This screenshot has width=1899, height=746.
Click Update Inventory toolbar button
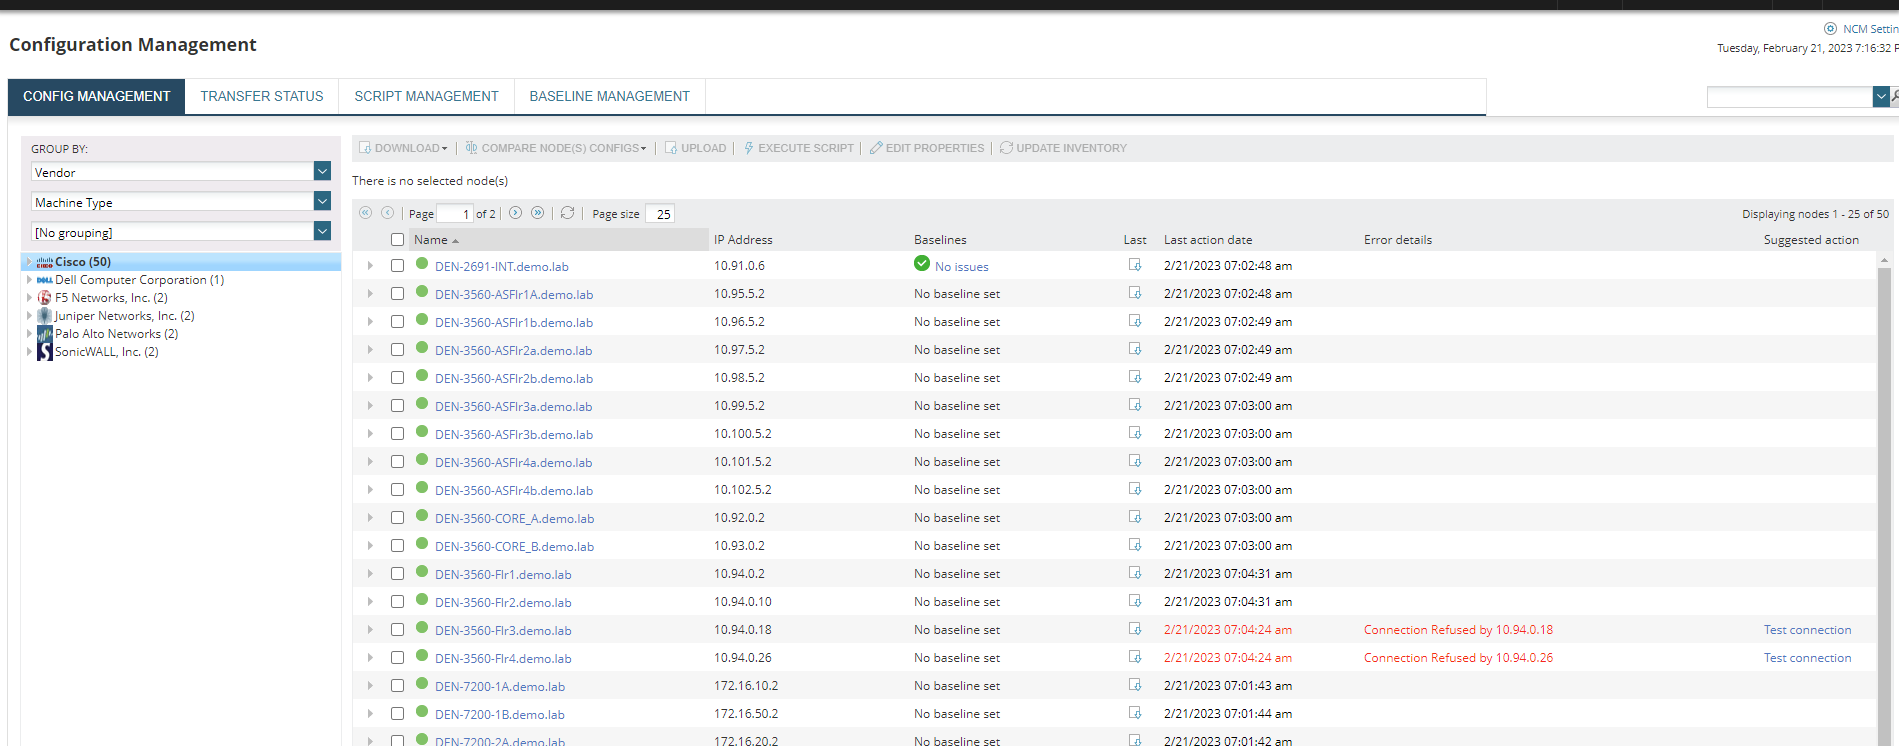(1063, 148)
